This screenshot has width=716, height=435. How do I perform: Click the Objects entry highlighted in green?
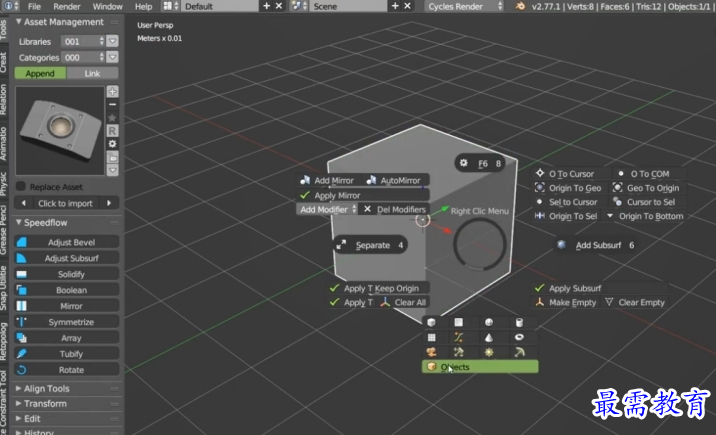point(480,367)
